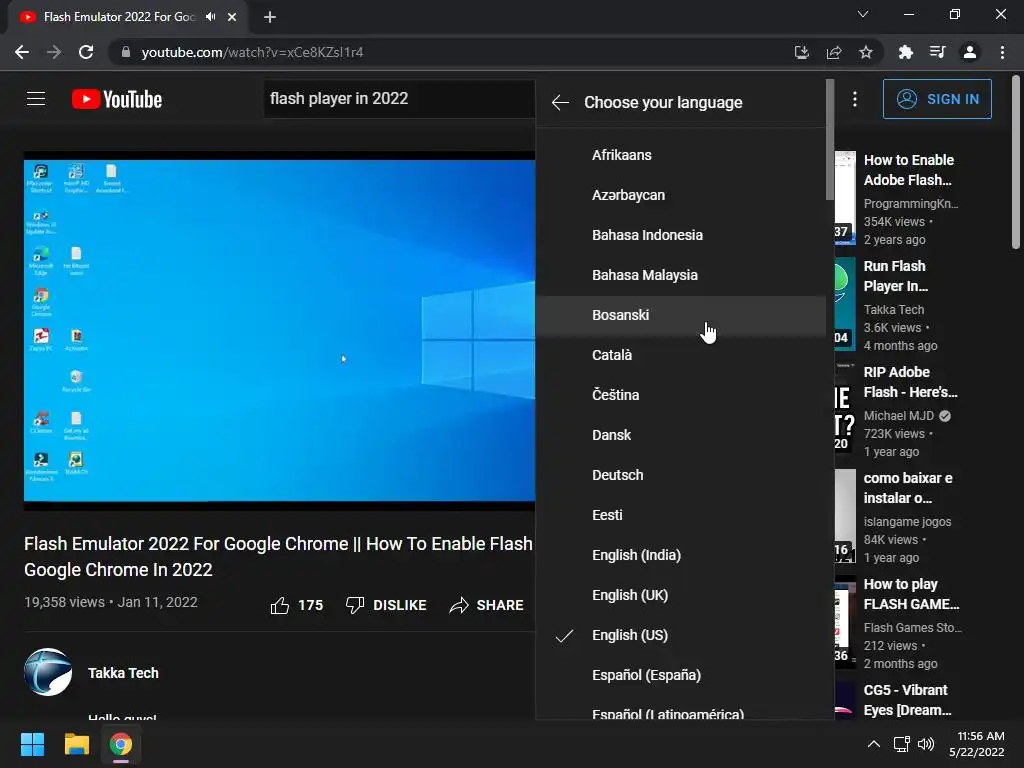
Task: Open the Takka Tech channel name link
Action: coord(123,673)
